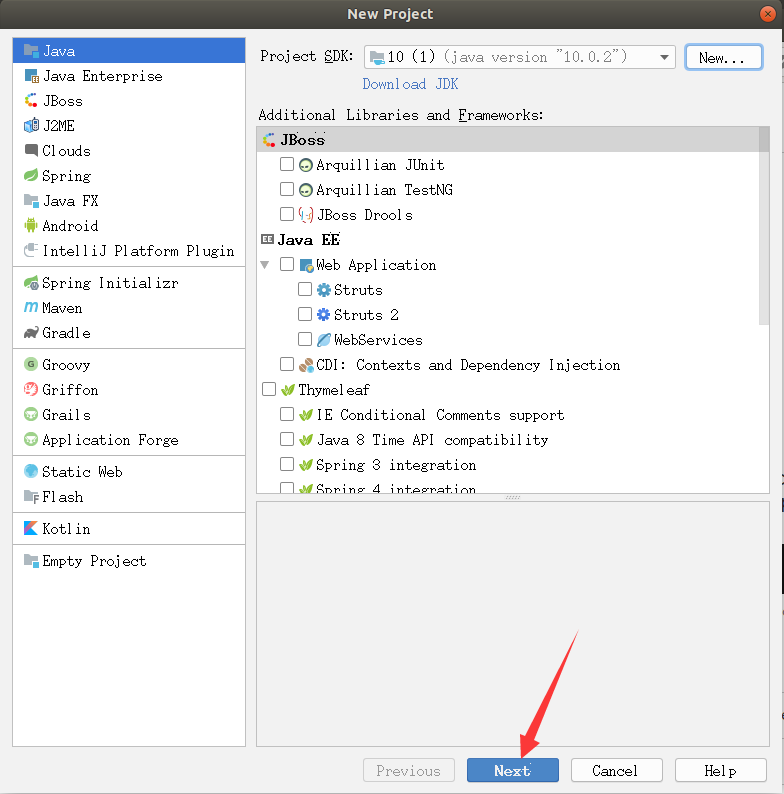The width and height of the screenshot is (784, 794).
Task: Choose the Clouds icon in the sidebar
Action: tap(31, 150)
